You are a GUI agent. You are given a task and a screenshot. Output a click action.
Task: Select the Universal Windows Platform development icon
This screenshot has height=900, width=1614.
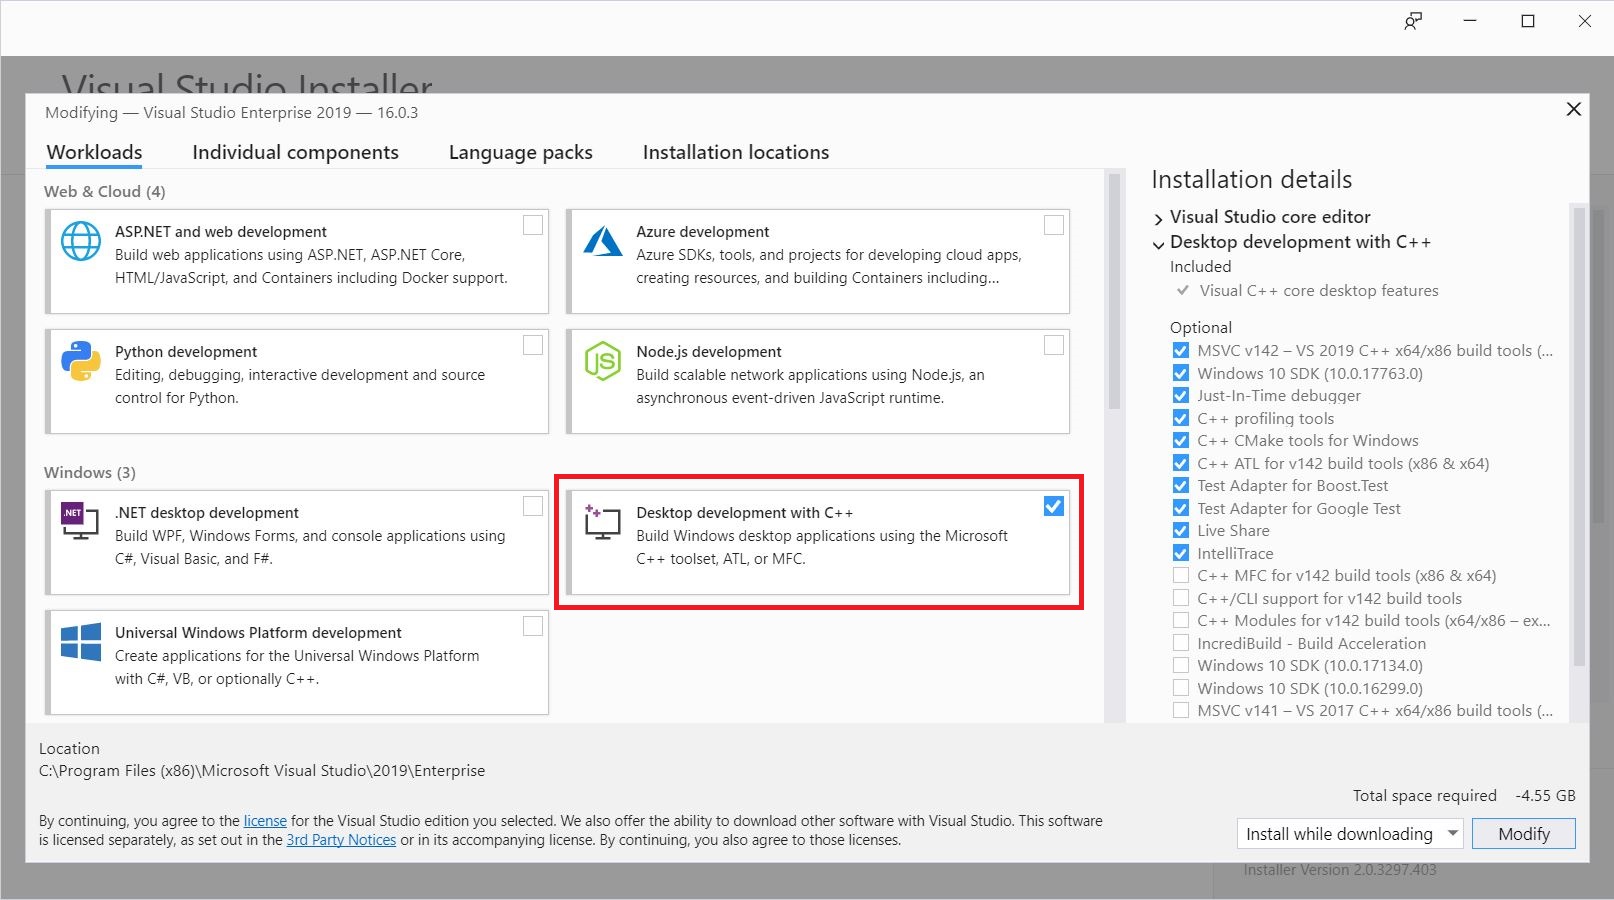80,641
